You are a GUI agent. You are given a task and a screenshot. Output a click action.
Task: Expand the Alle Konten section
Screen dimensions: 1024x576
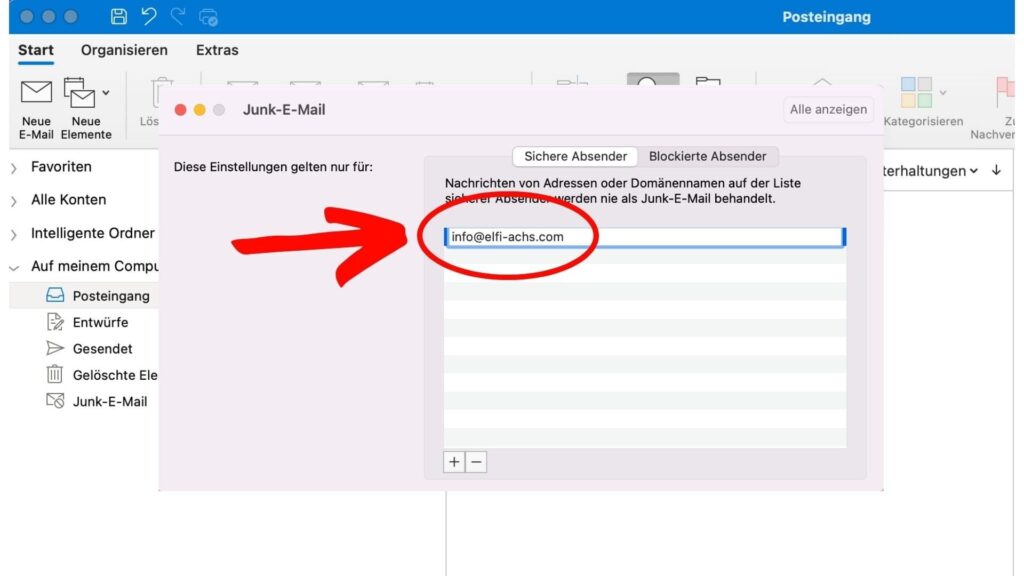[14, 200]
